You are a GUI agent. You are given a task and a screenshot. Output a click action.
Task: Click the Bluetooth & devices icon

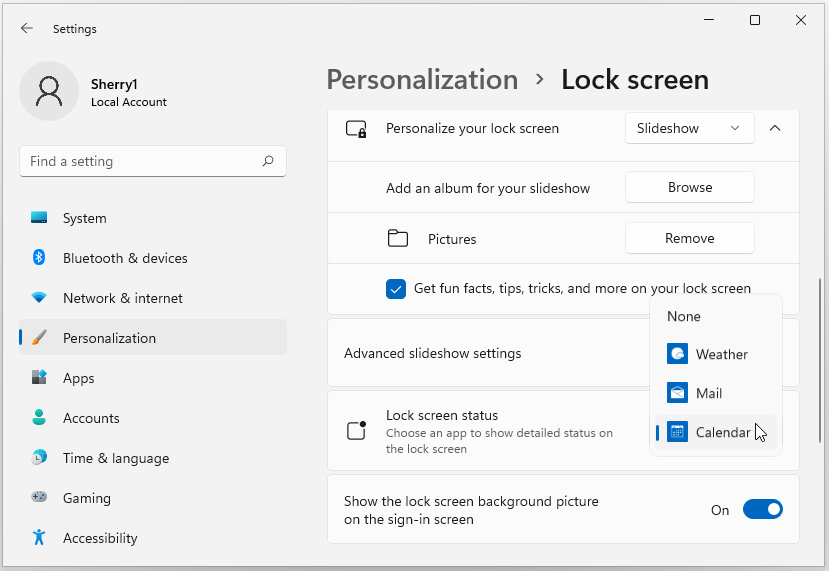(x=39, y=258)
